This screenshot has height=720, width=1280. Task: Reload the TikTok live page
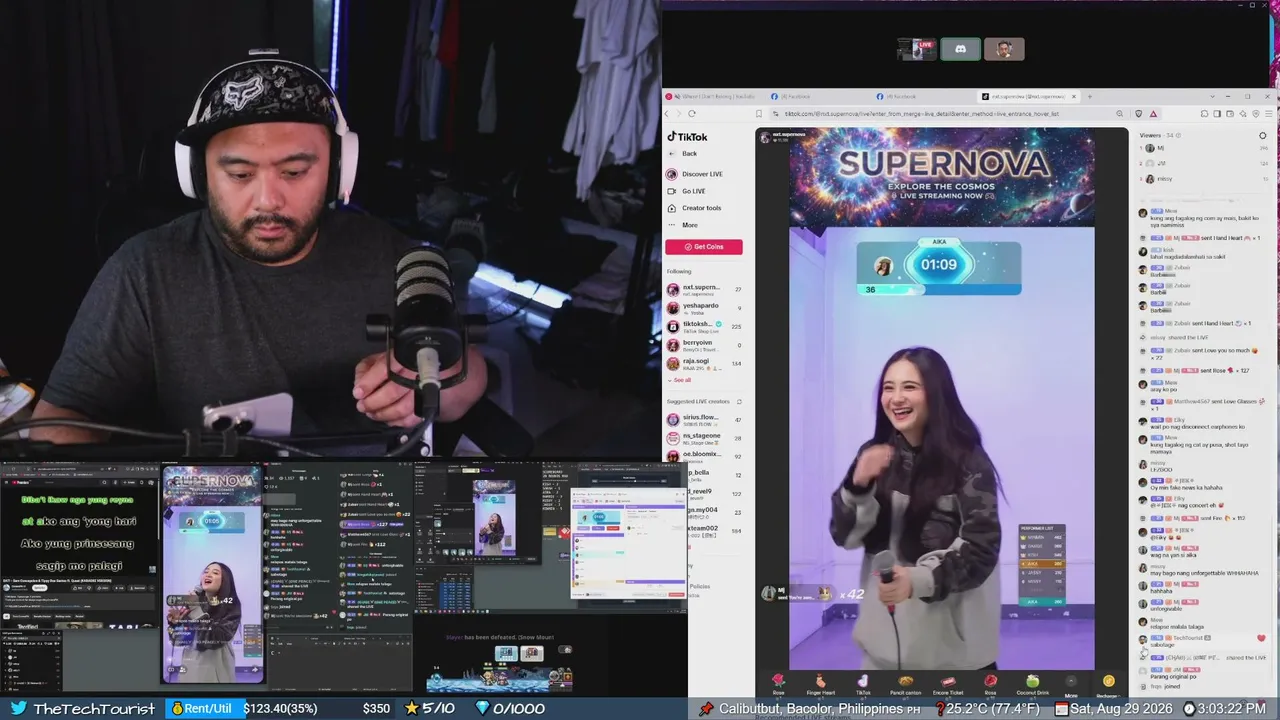pyautogui.click(x=692, y=114)
